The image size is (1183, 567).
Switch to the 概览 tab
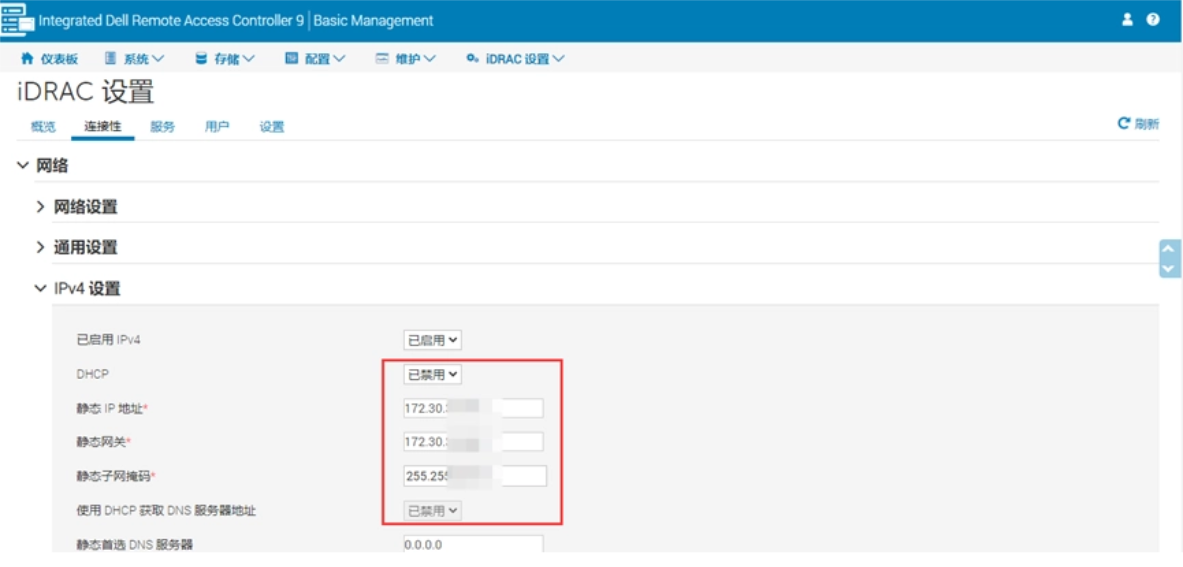click(43, 127)
